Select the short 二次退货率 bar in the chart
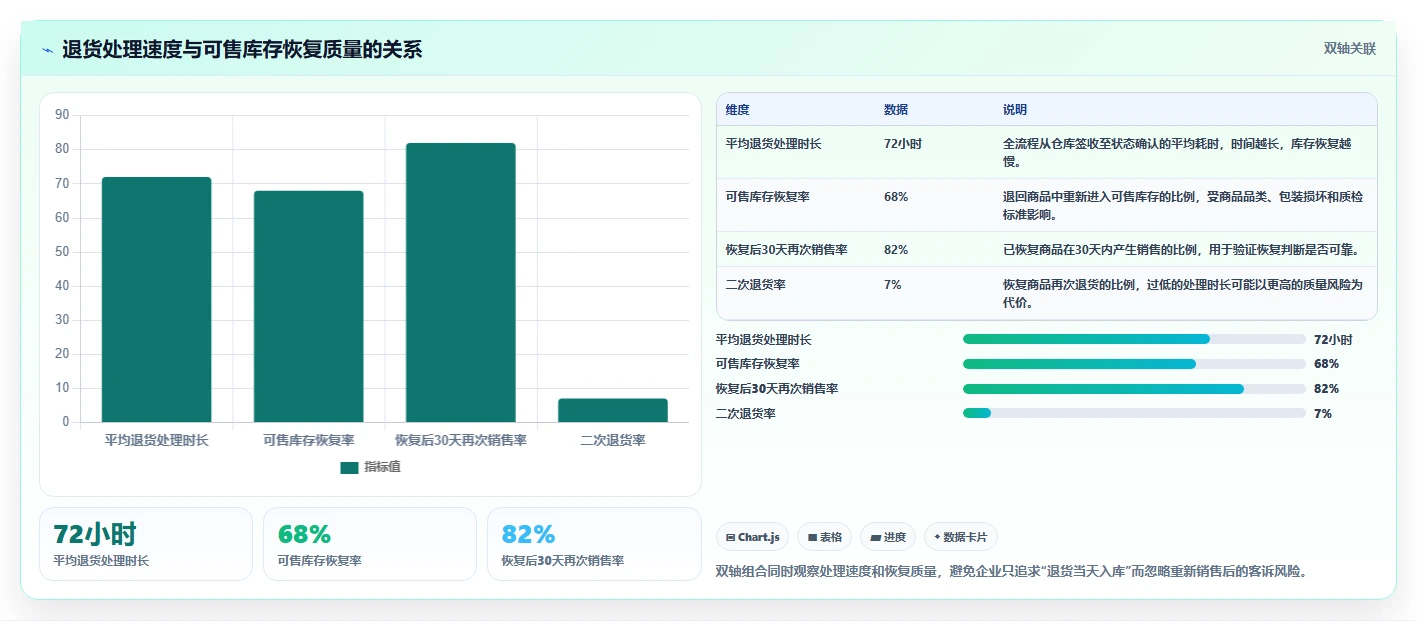The image size is (1417, 621). tap(612, 410)
